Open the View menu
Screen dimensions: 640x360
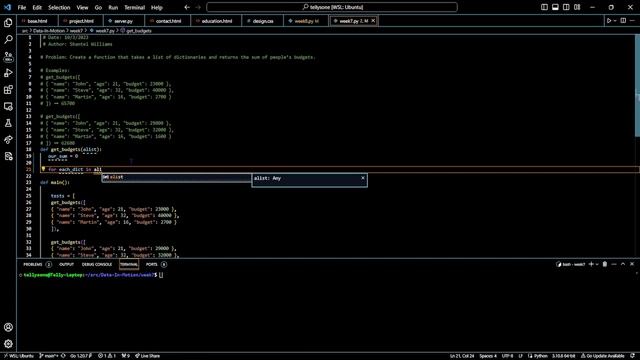coord(82,7)
